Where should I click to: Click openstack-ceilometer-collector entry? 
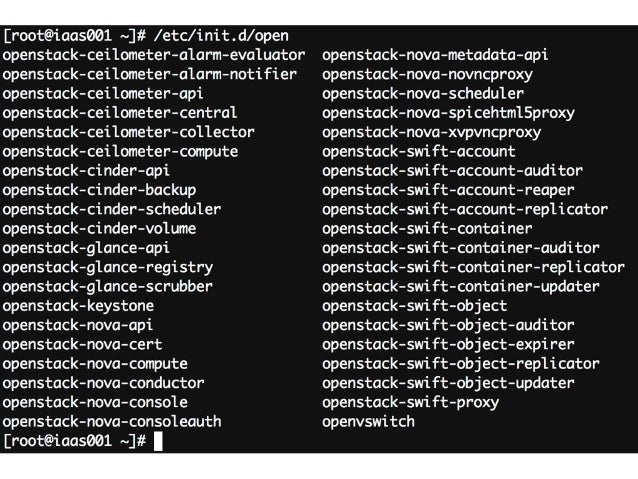click(x=129, y=132)
